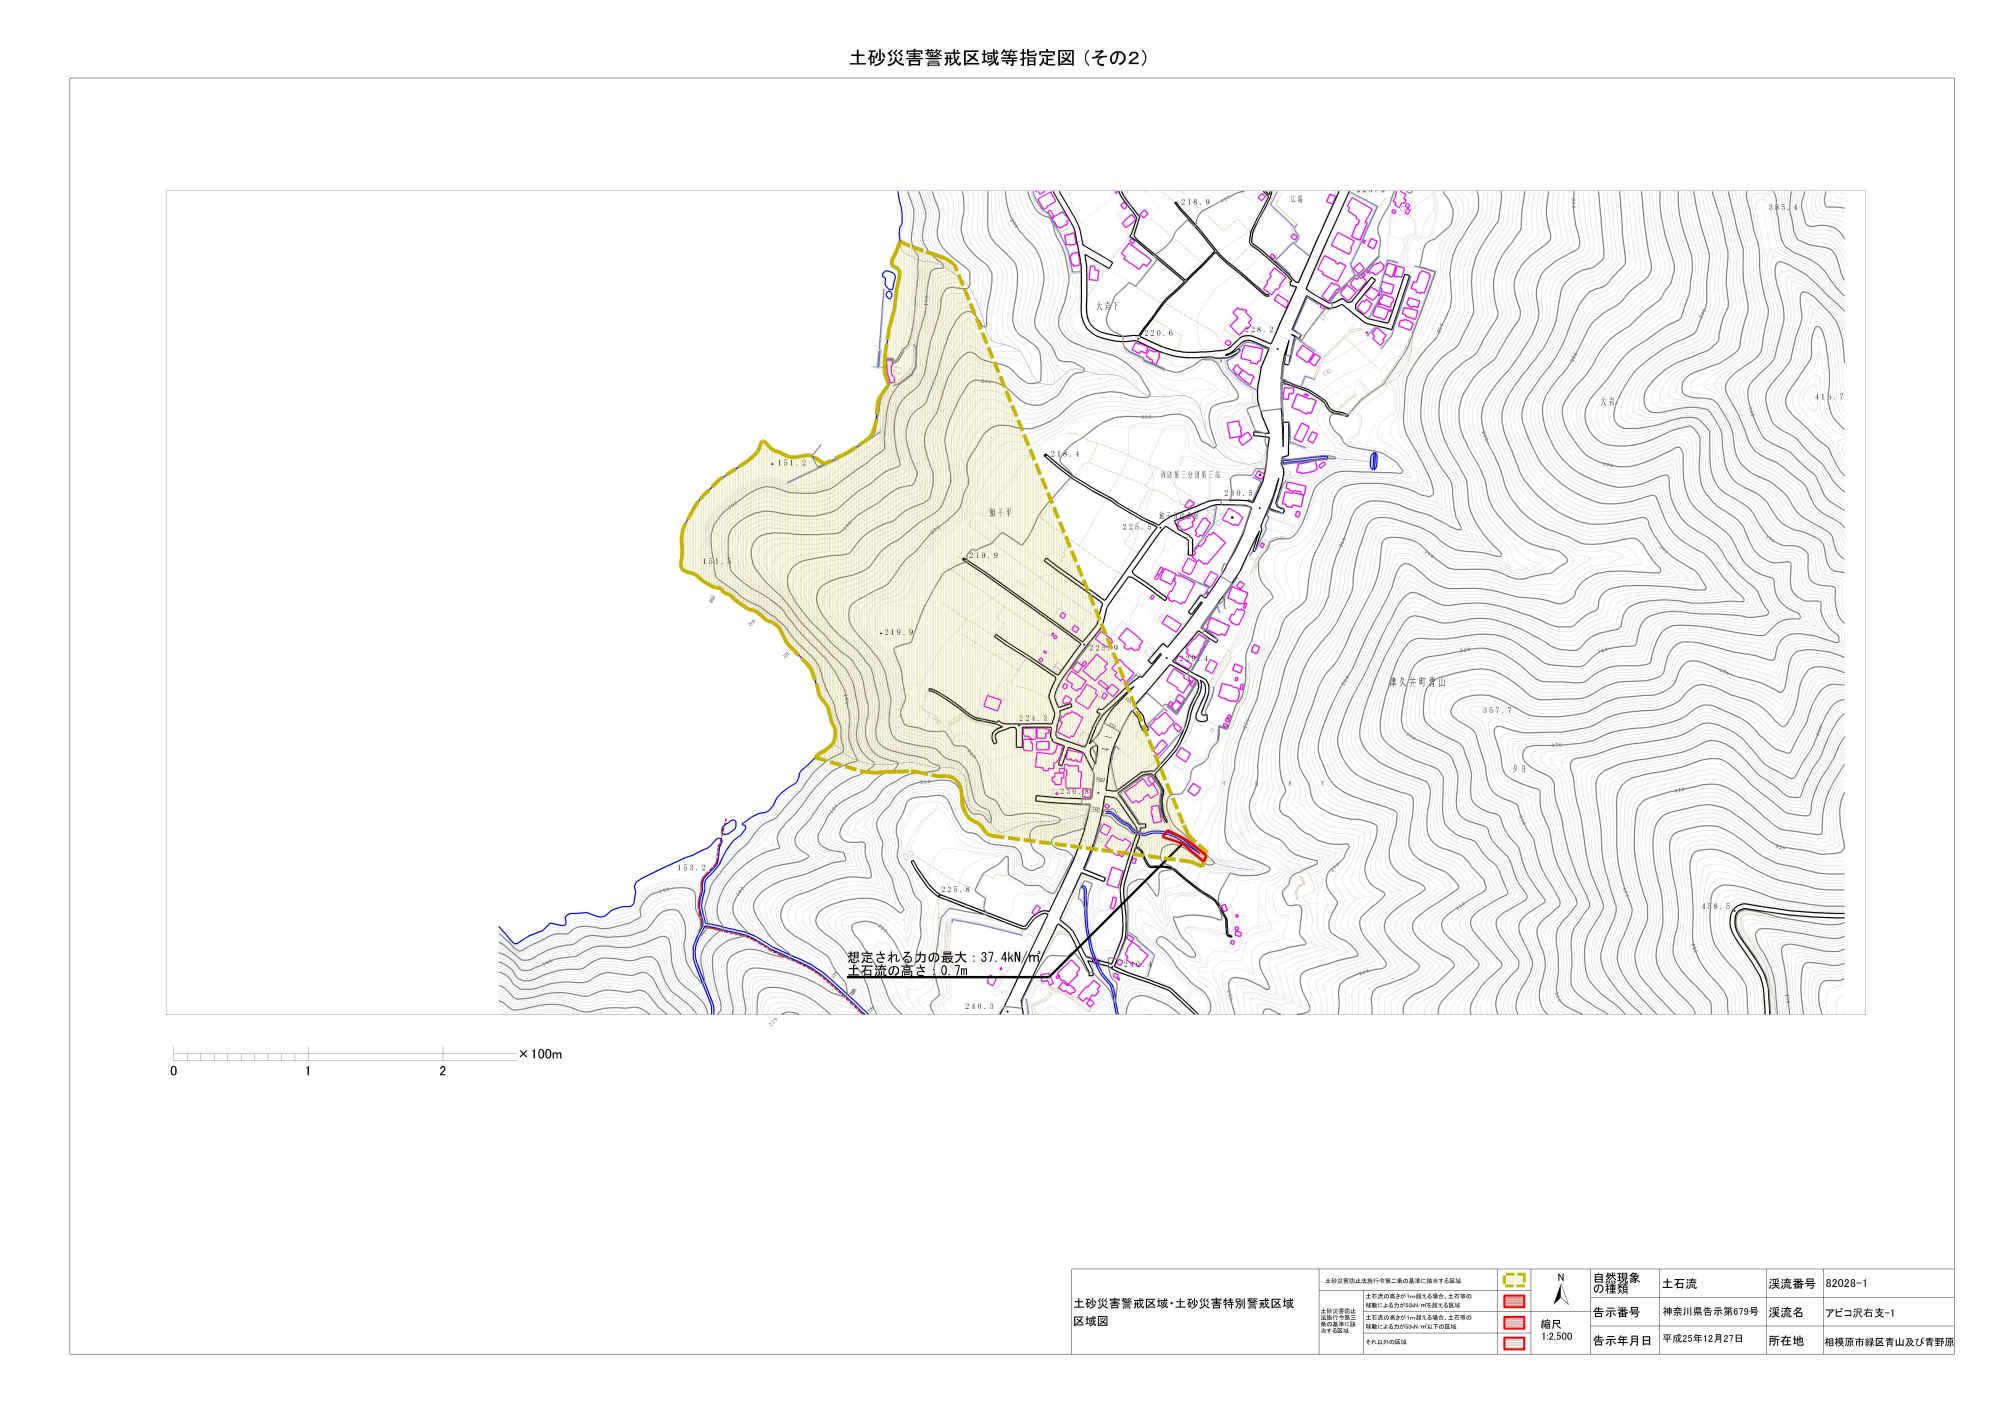The height and width of the screenshot is (1414, 2000).
Task: Click the 想定される力の最大 37.4kN annotation
Action: click(x=943, y=957)
